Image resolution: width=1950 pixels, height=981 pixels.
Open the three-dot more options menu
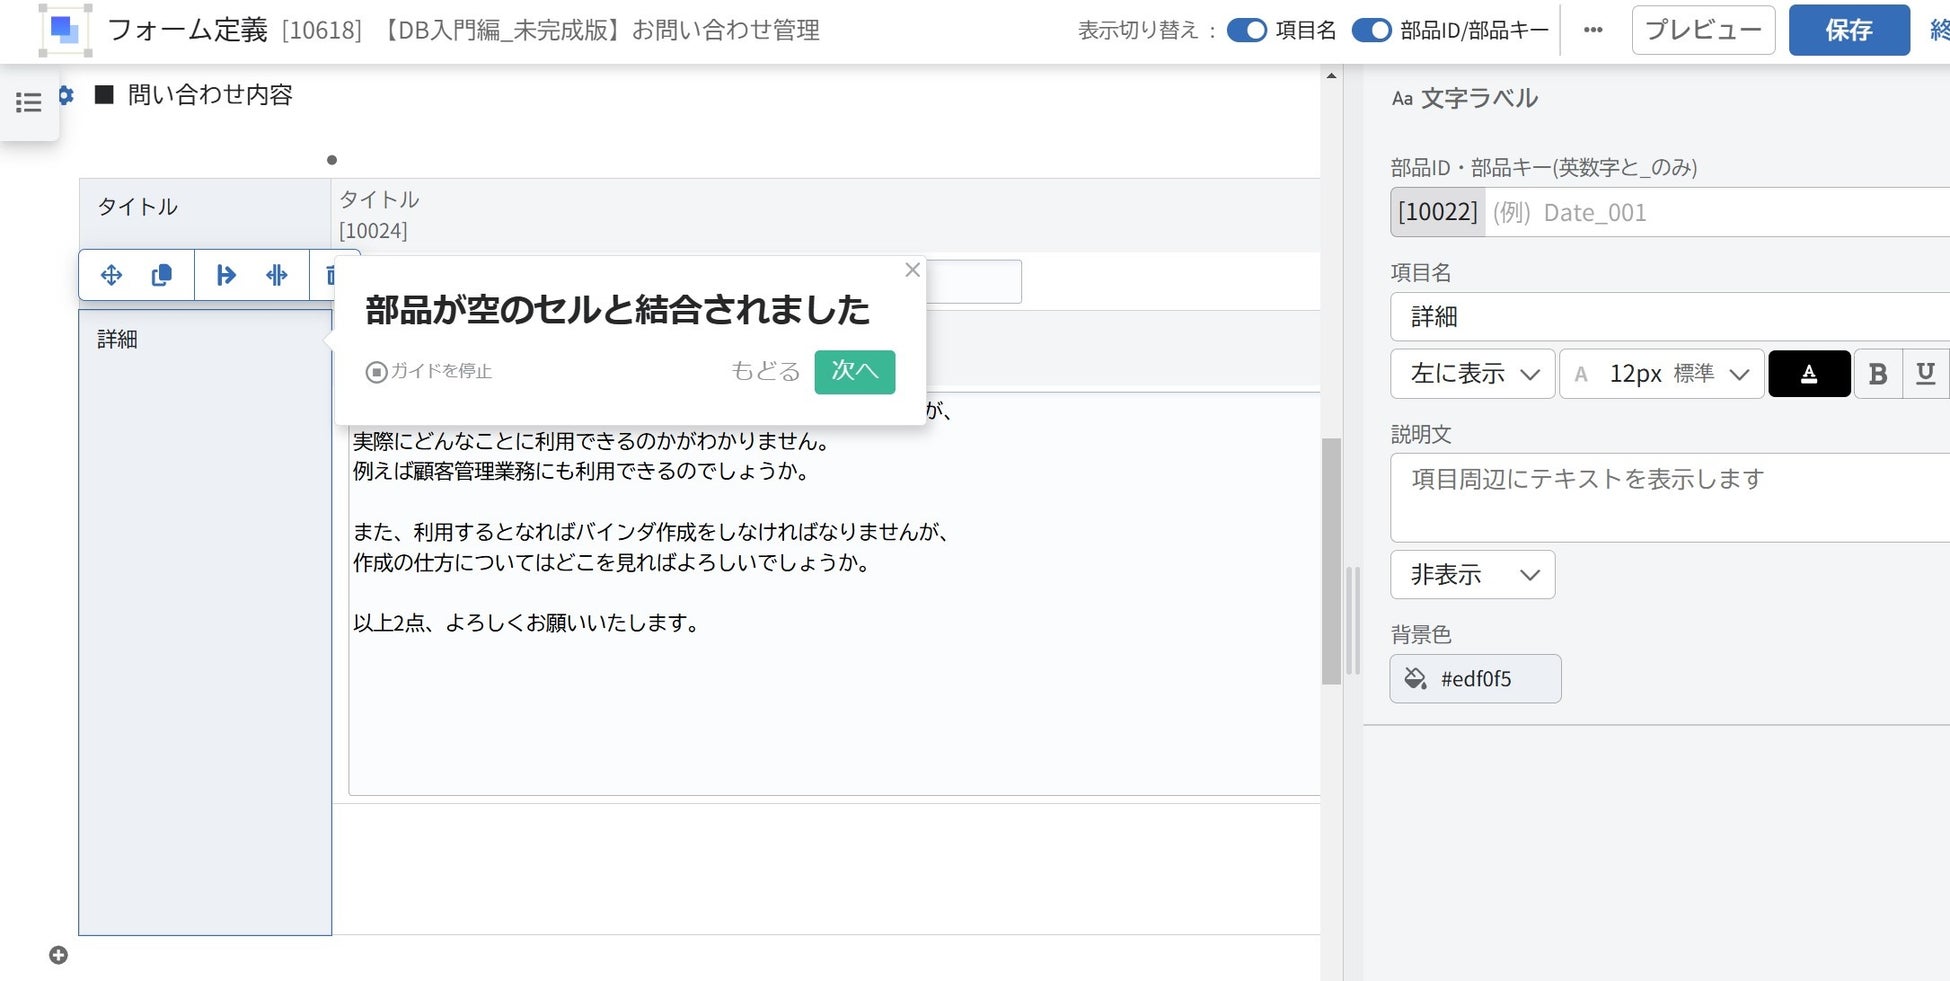click(1594, 30)
